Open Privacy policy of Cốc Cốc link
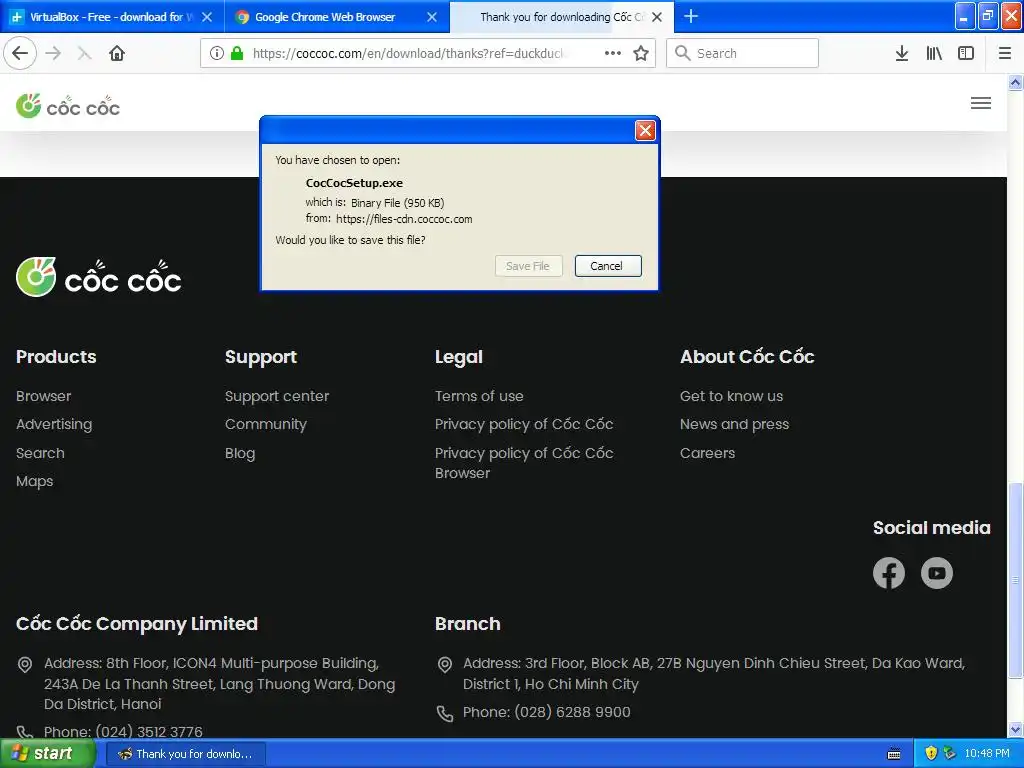This screenshot has width=1024, height=768. tap(524, 424)
